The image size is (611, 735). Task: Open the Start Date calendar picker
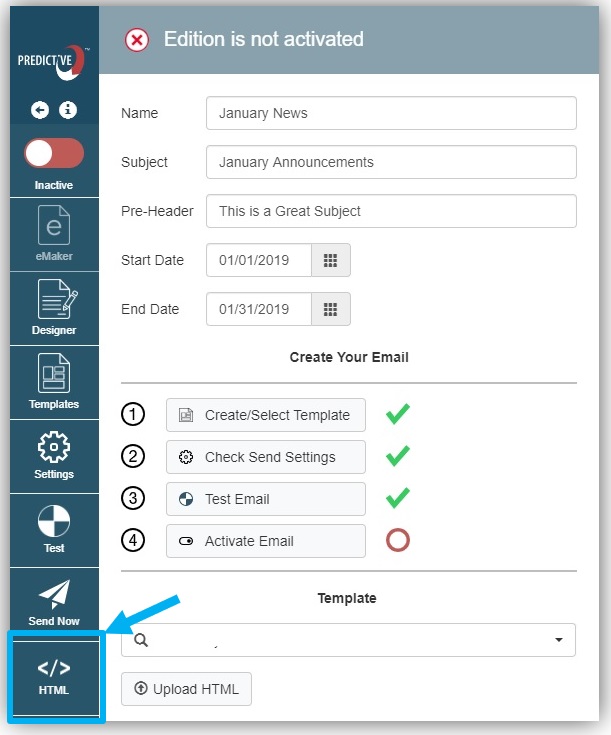[x=331, y=260]
